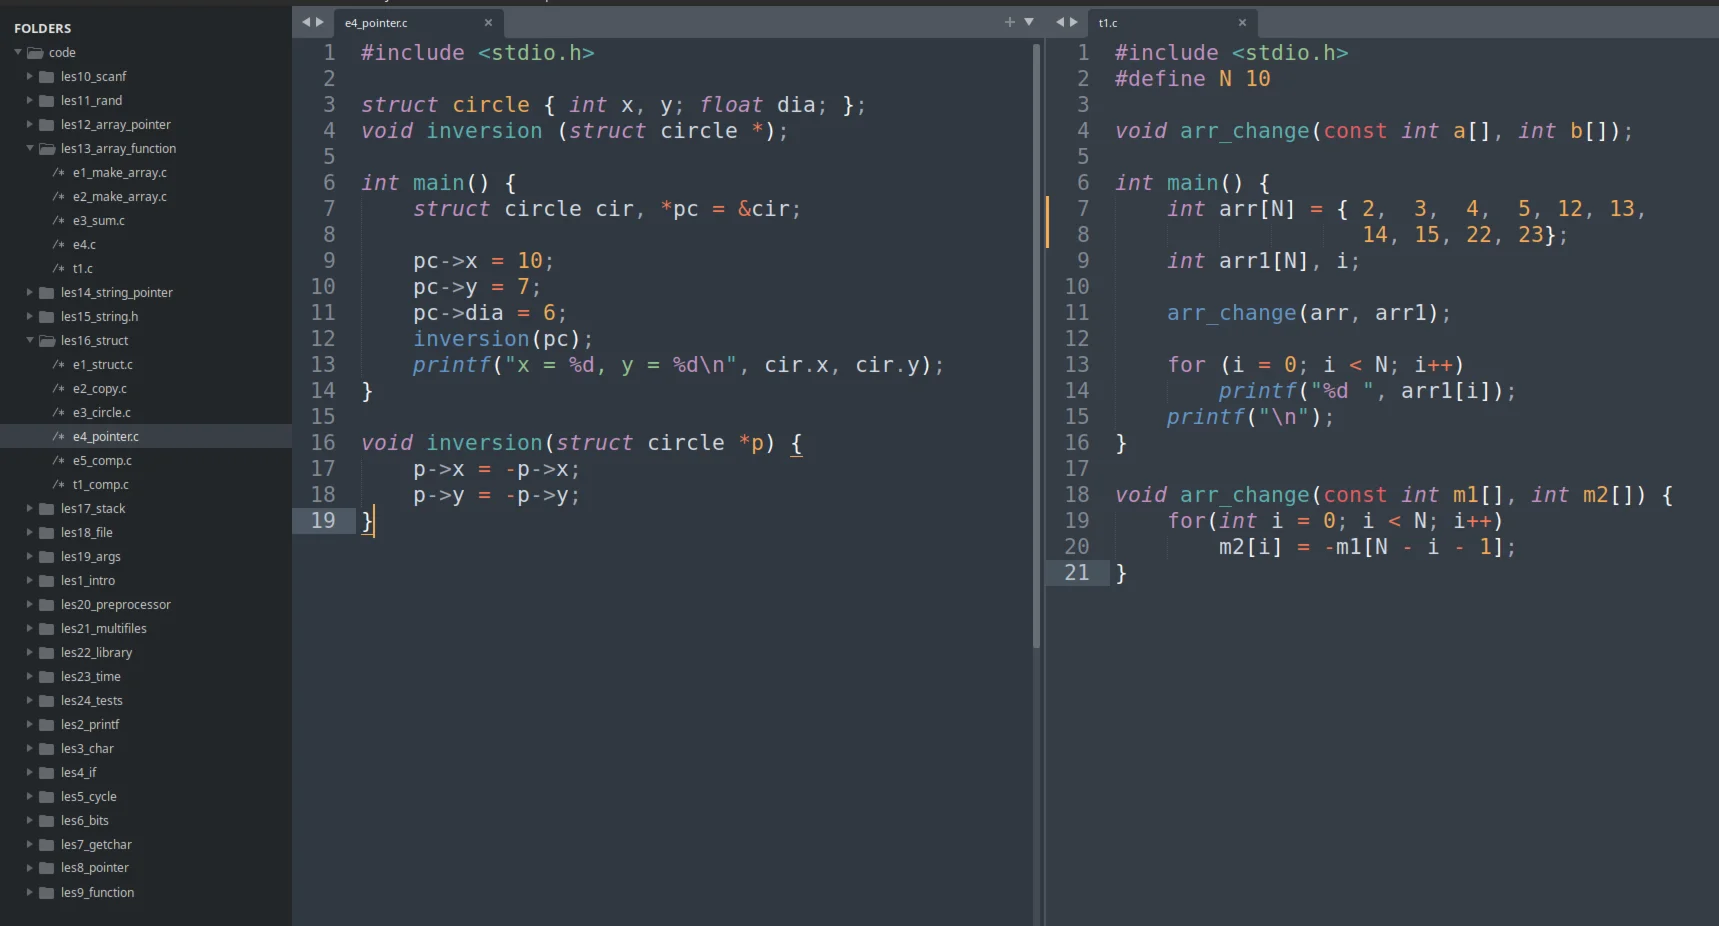Viewport: 1719px width, 926px height.
Task: Click the file icon beside e4.c
Action: coord(59,245)
